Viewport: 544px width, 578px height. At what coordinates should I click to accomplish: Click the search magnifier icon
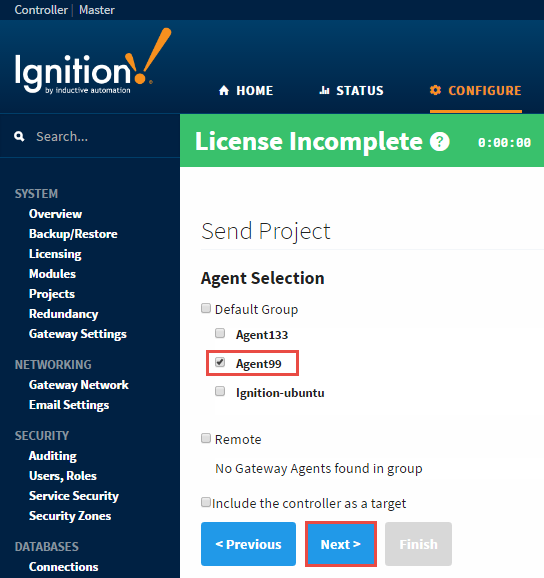[x=19, y=137]
